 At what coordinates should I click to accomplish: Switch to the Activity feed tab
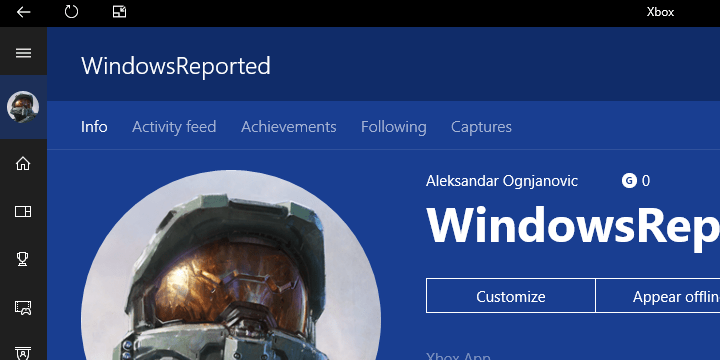click(174, 127)
